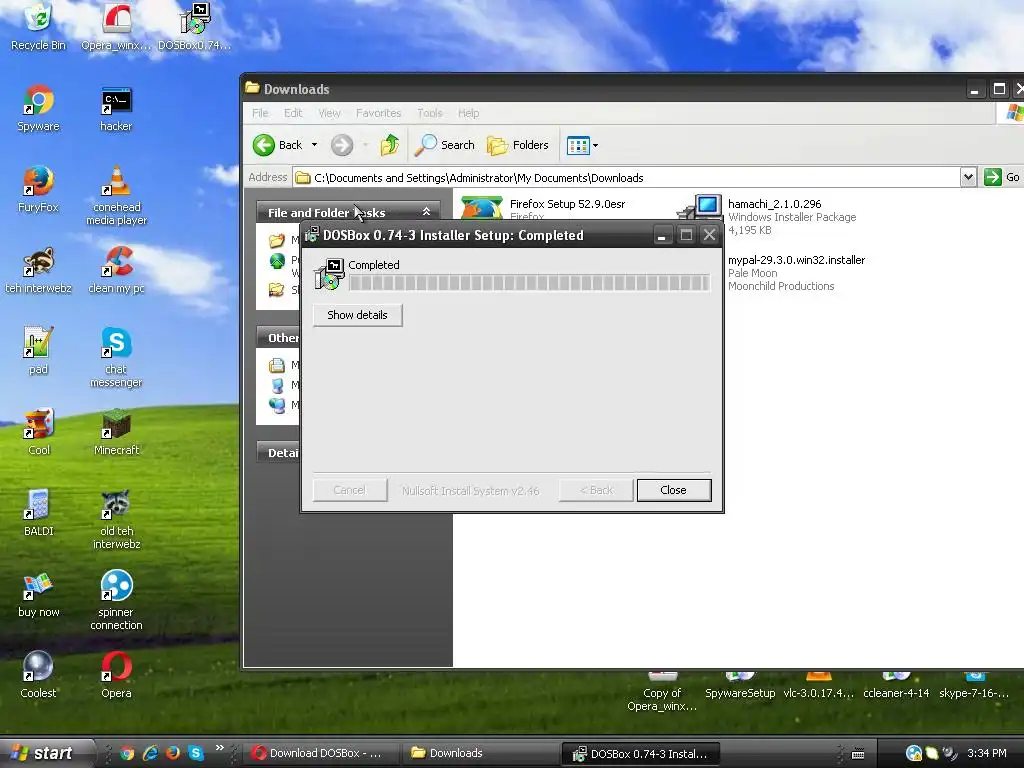Expand the quick launch overflow chevron
1024x768 pixels.
[x=219, y=748]
